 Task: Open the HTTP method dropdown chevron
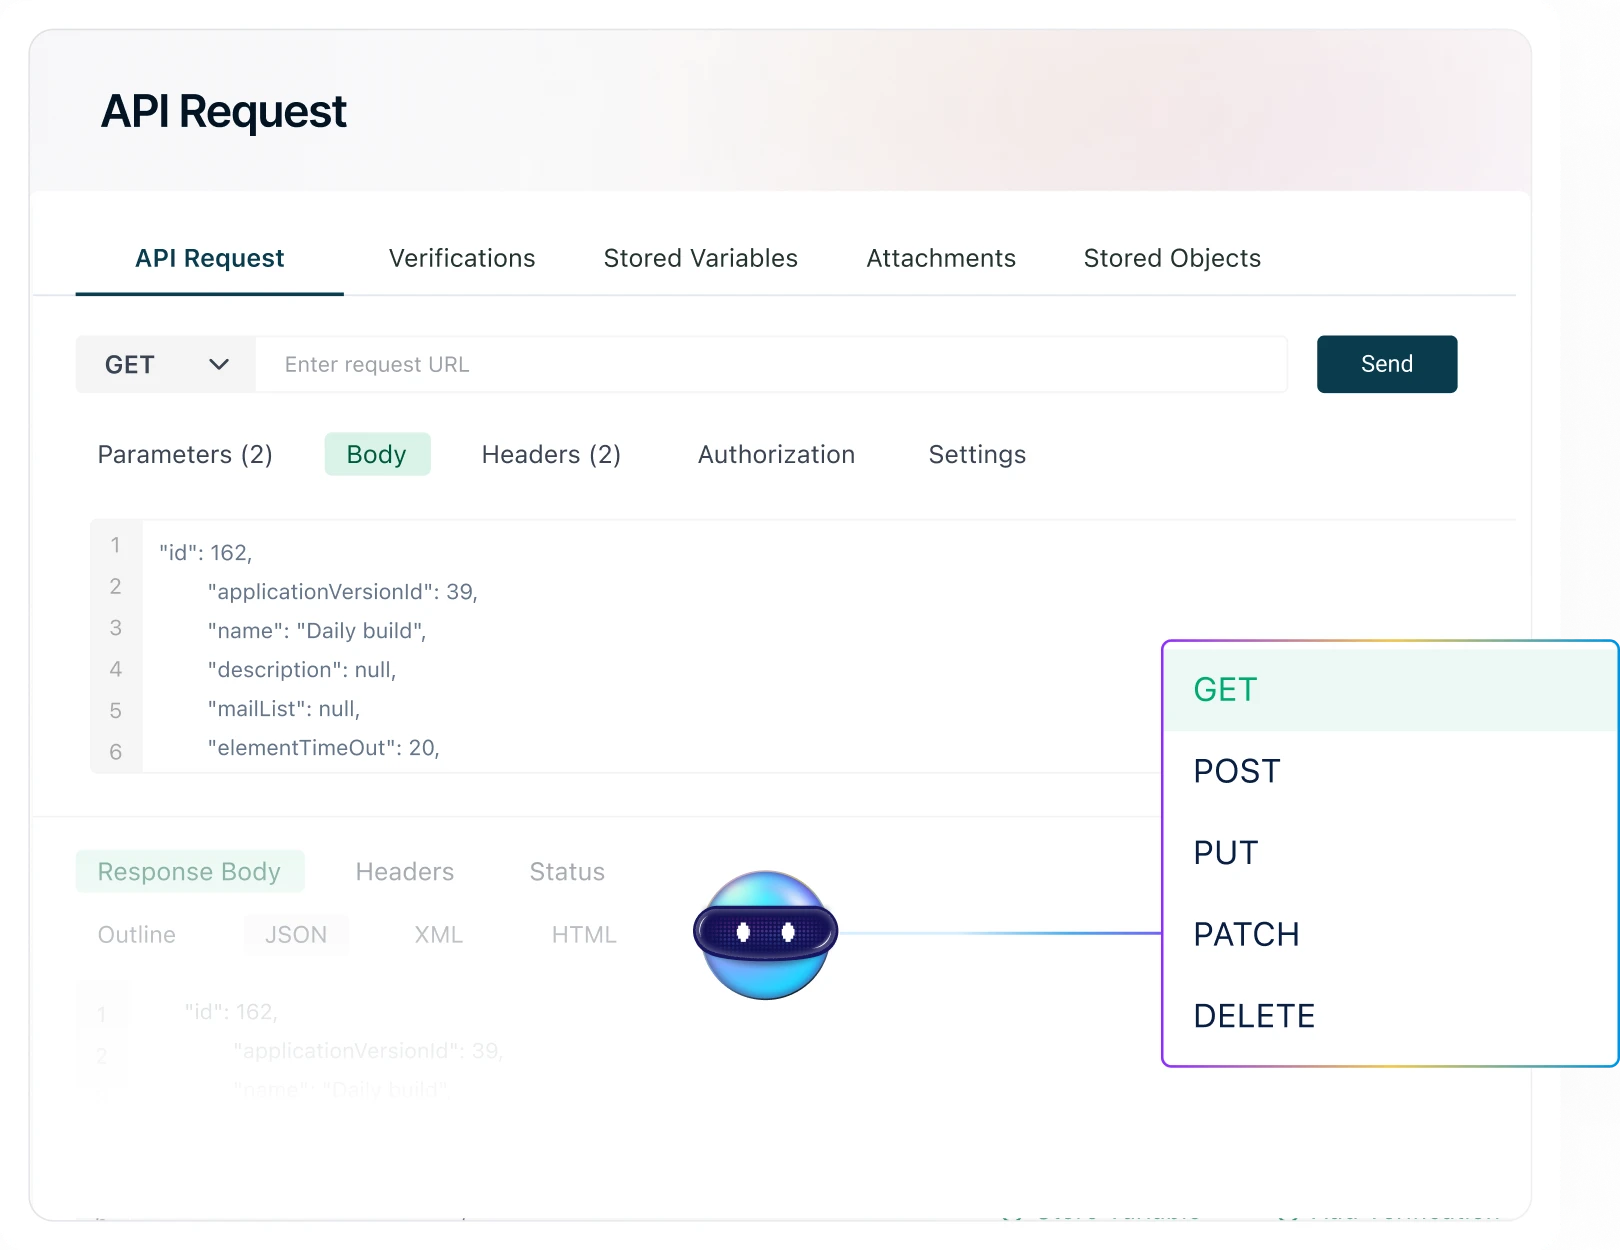point(219,364)
